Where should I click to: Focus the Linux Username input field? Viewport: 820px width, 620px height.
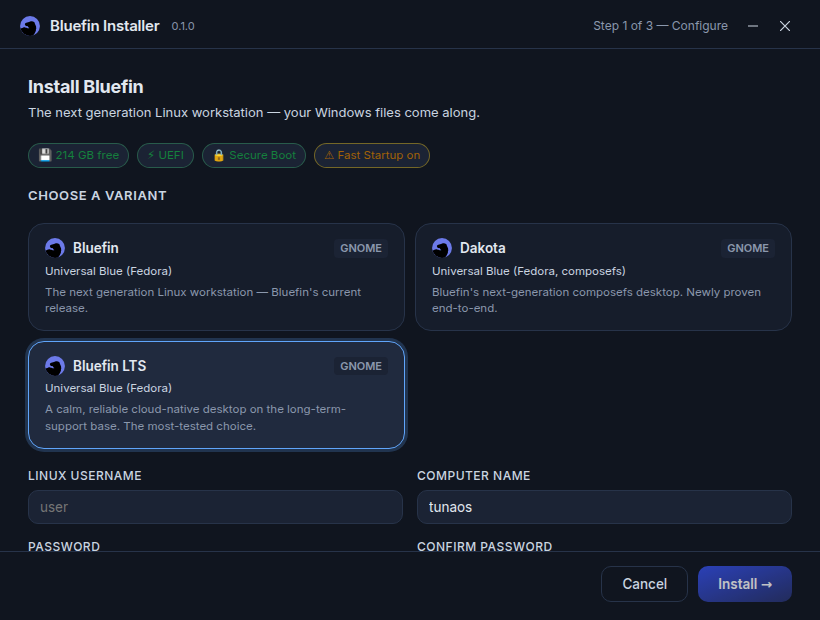(x=215, y=507)
